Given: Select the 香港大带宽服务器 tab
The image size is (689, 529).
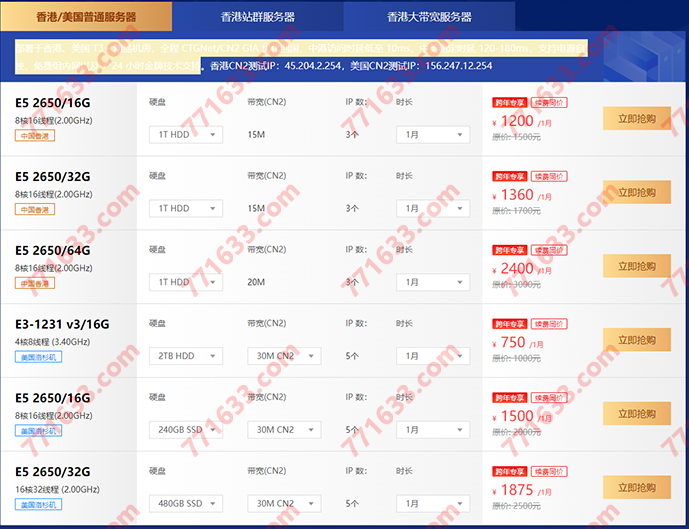Looking at the screenshot, I should tap(429, 17).
